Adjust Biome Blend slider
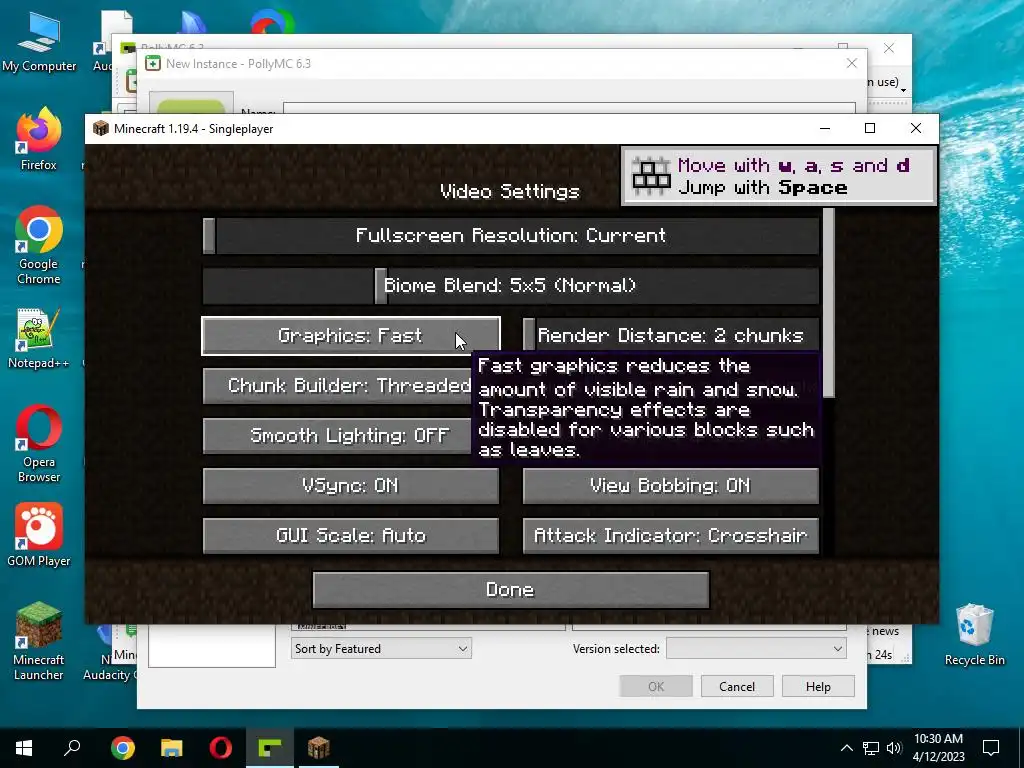 (511, 285)
